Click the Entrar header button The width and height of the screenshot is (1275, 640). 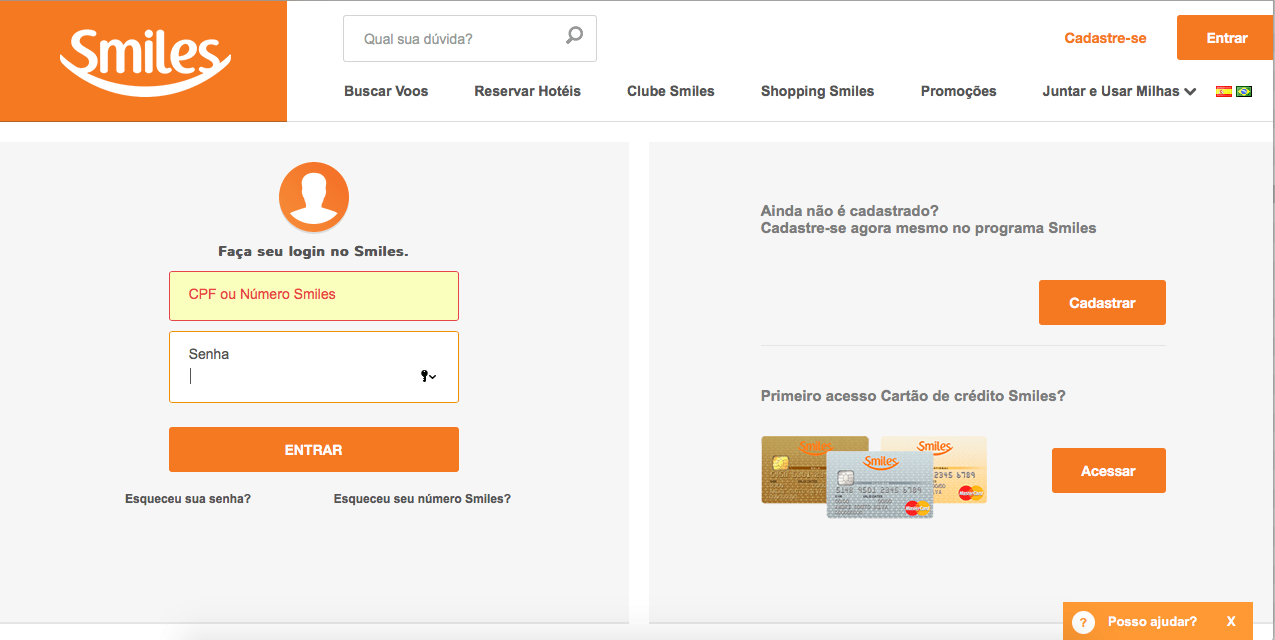(1226, 38)
